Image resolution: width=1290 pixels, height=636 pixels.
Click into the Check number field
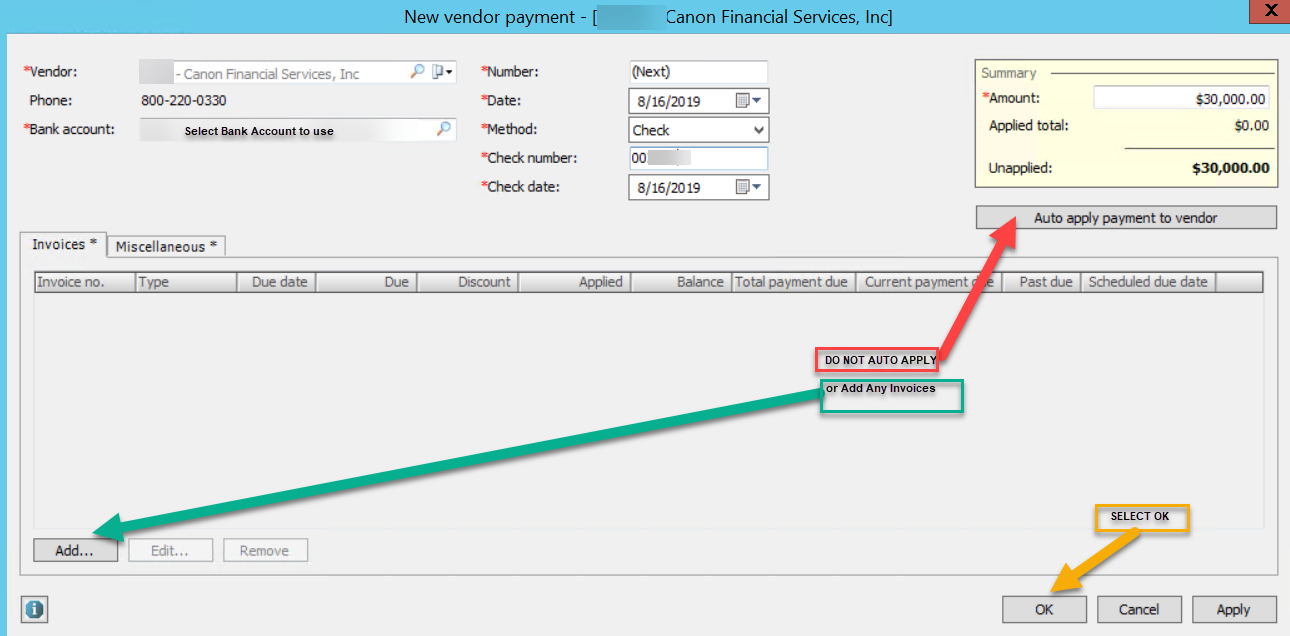[x=698, y=158]
